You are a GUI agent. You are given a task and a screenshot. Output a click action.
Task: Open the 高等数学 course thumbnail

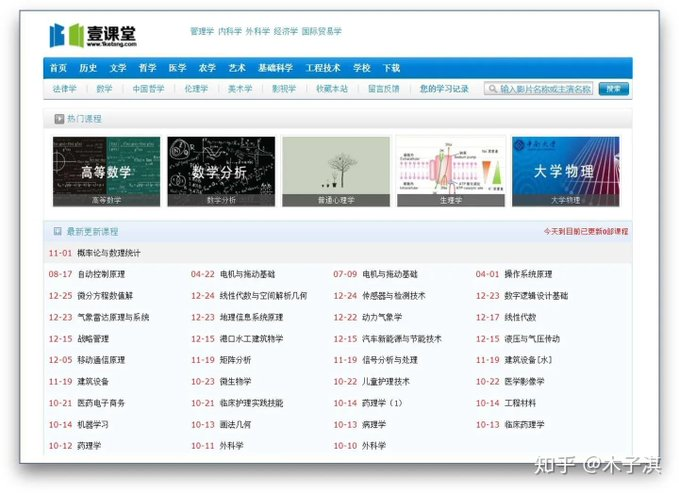107,172
